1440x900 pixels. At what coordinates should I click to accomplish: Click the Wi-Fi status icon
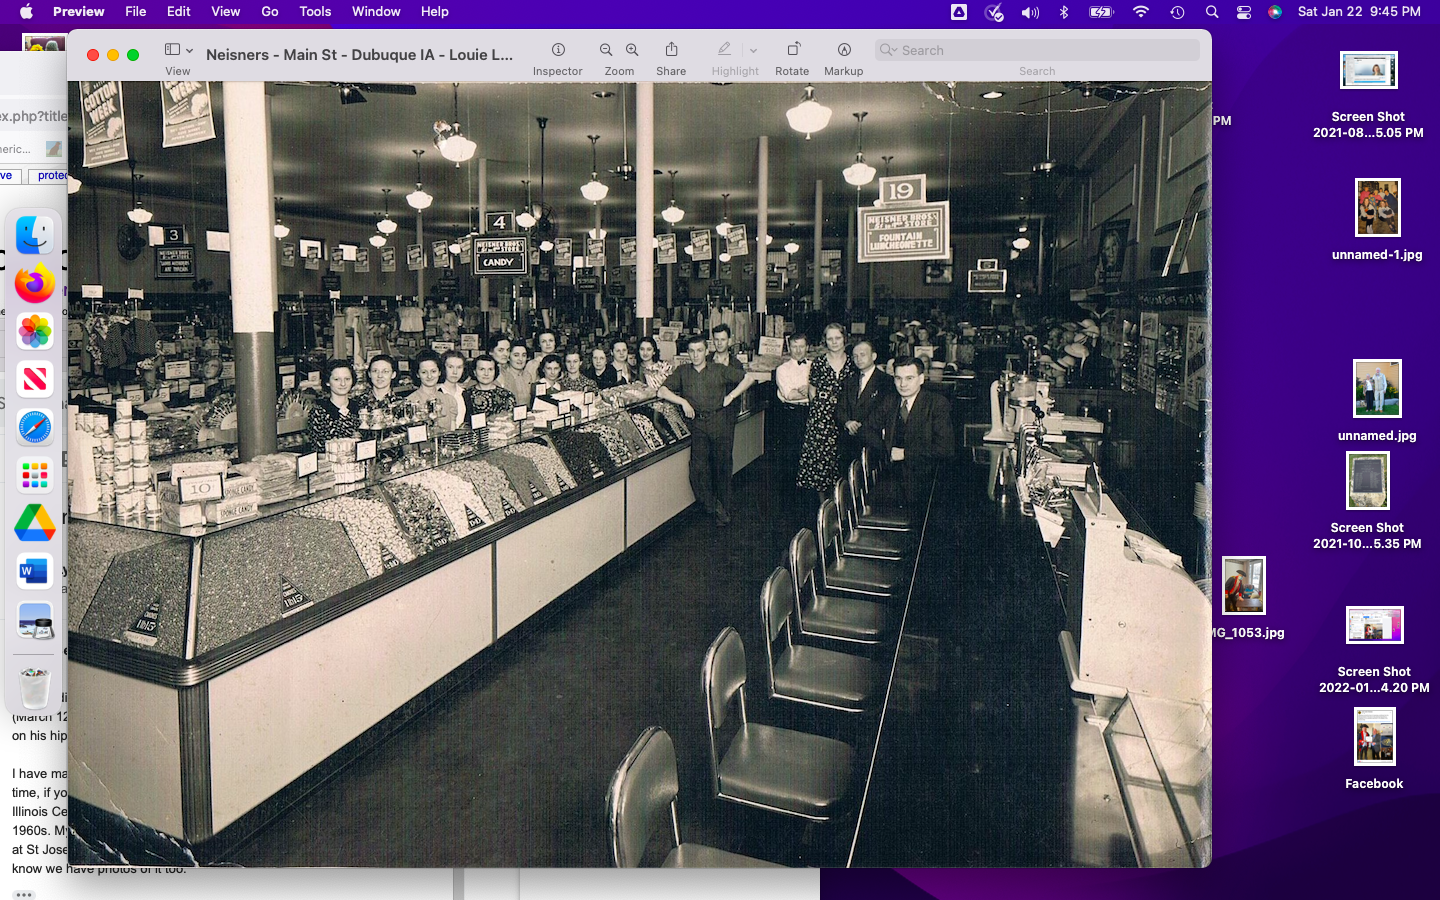[1141, 12]
